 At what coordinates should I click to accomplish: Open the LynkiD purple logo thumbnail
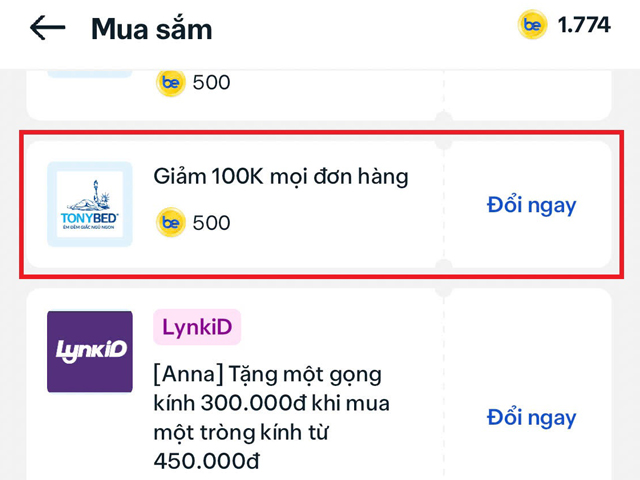point(90,352)
